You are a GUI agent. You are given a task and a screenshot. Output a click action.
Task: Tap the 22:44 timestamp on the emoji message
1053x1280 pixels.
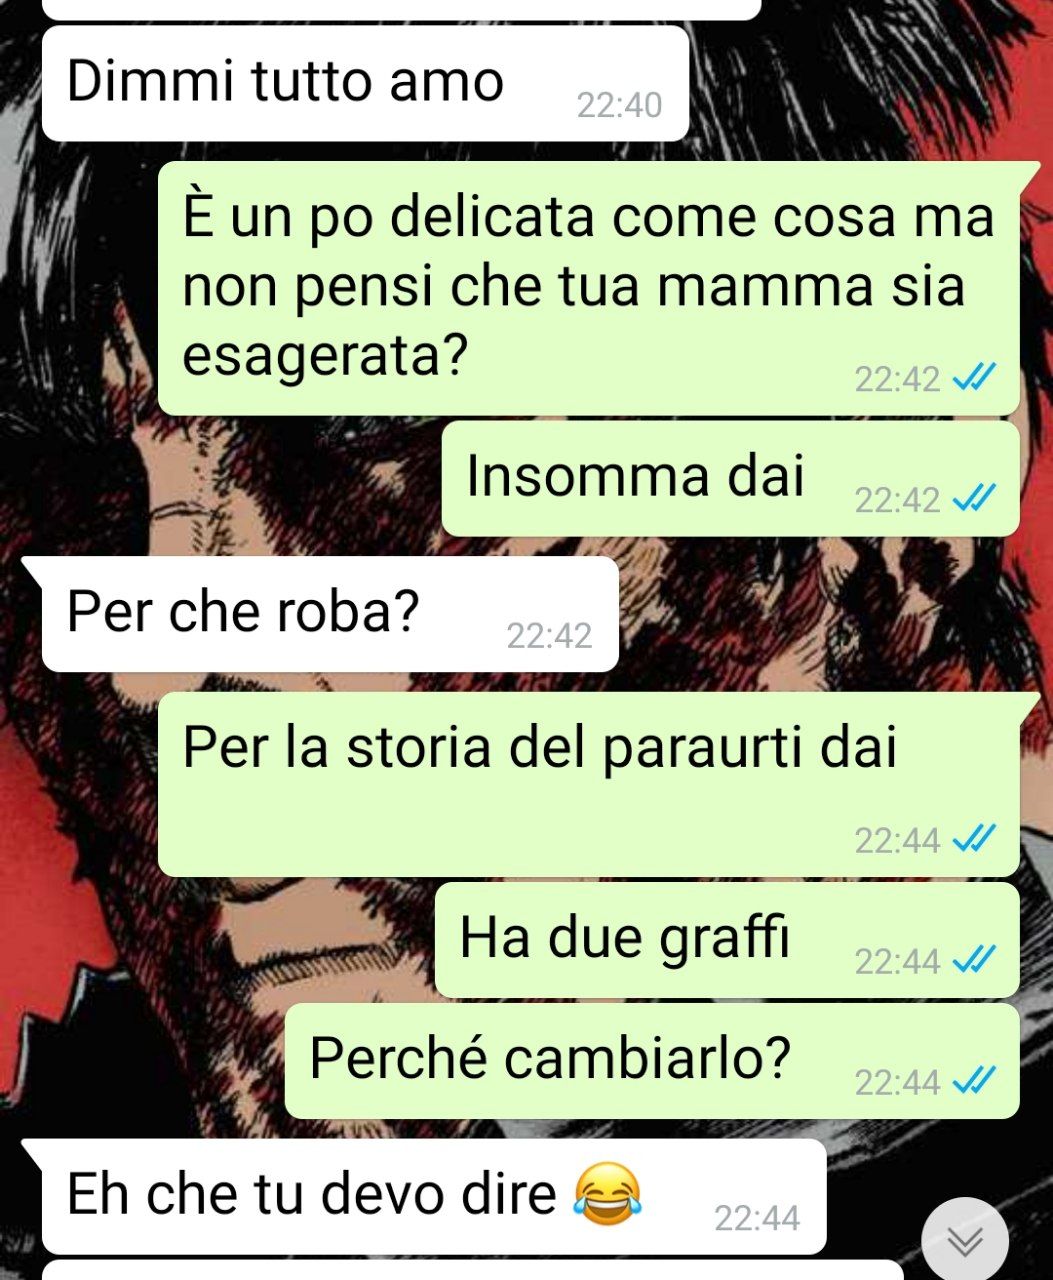[x=757, y=1218]
